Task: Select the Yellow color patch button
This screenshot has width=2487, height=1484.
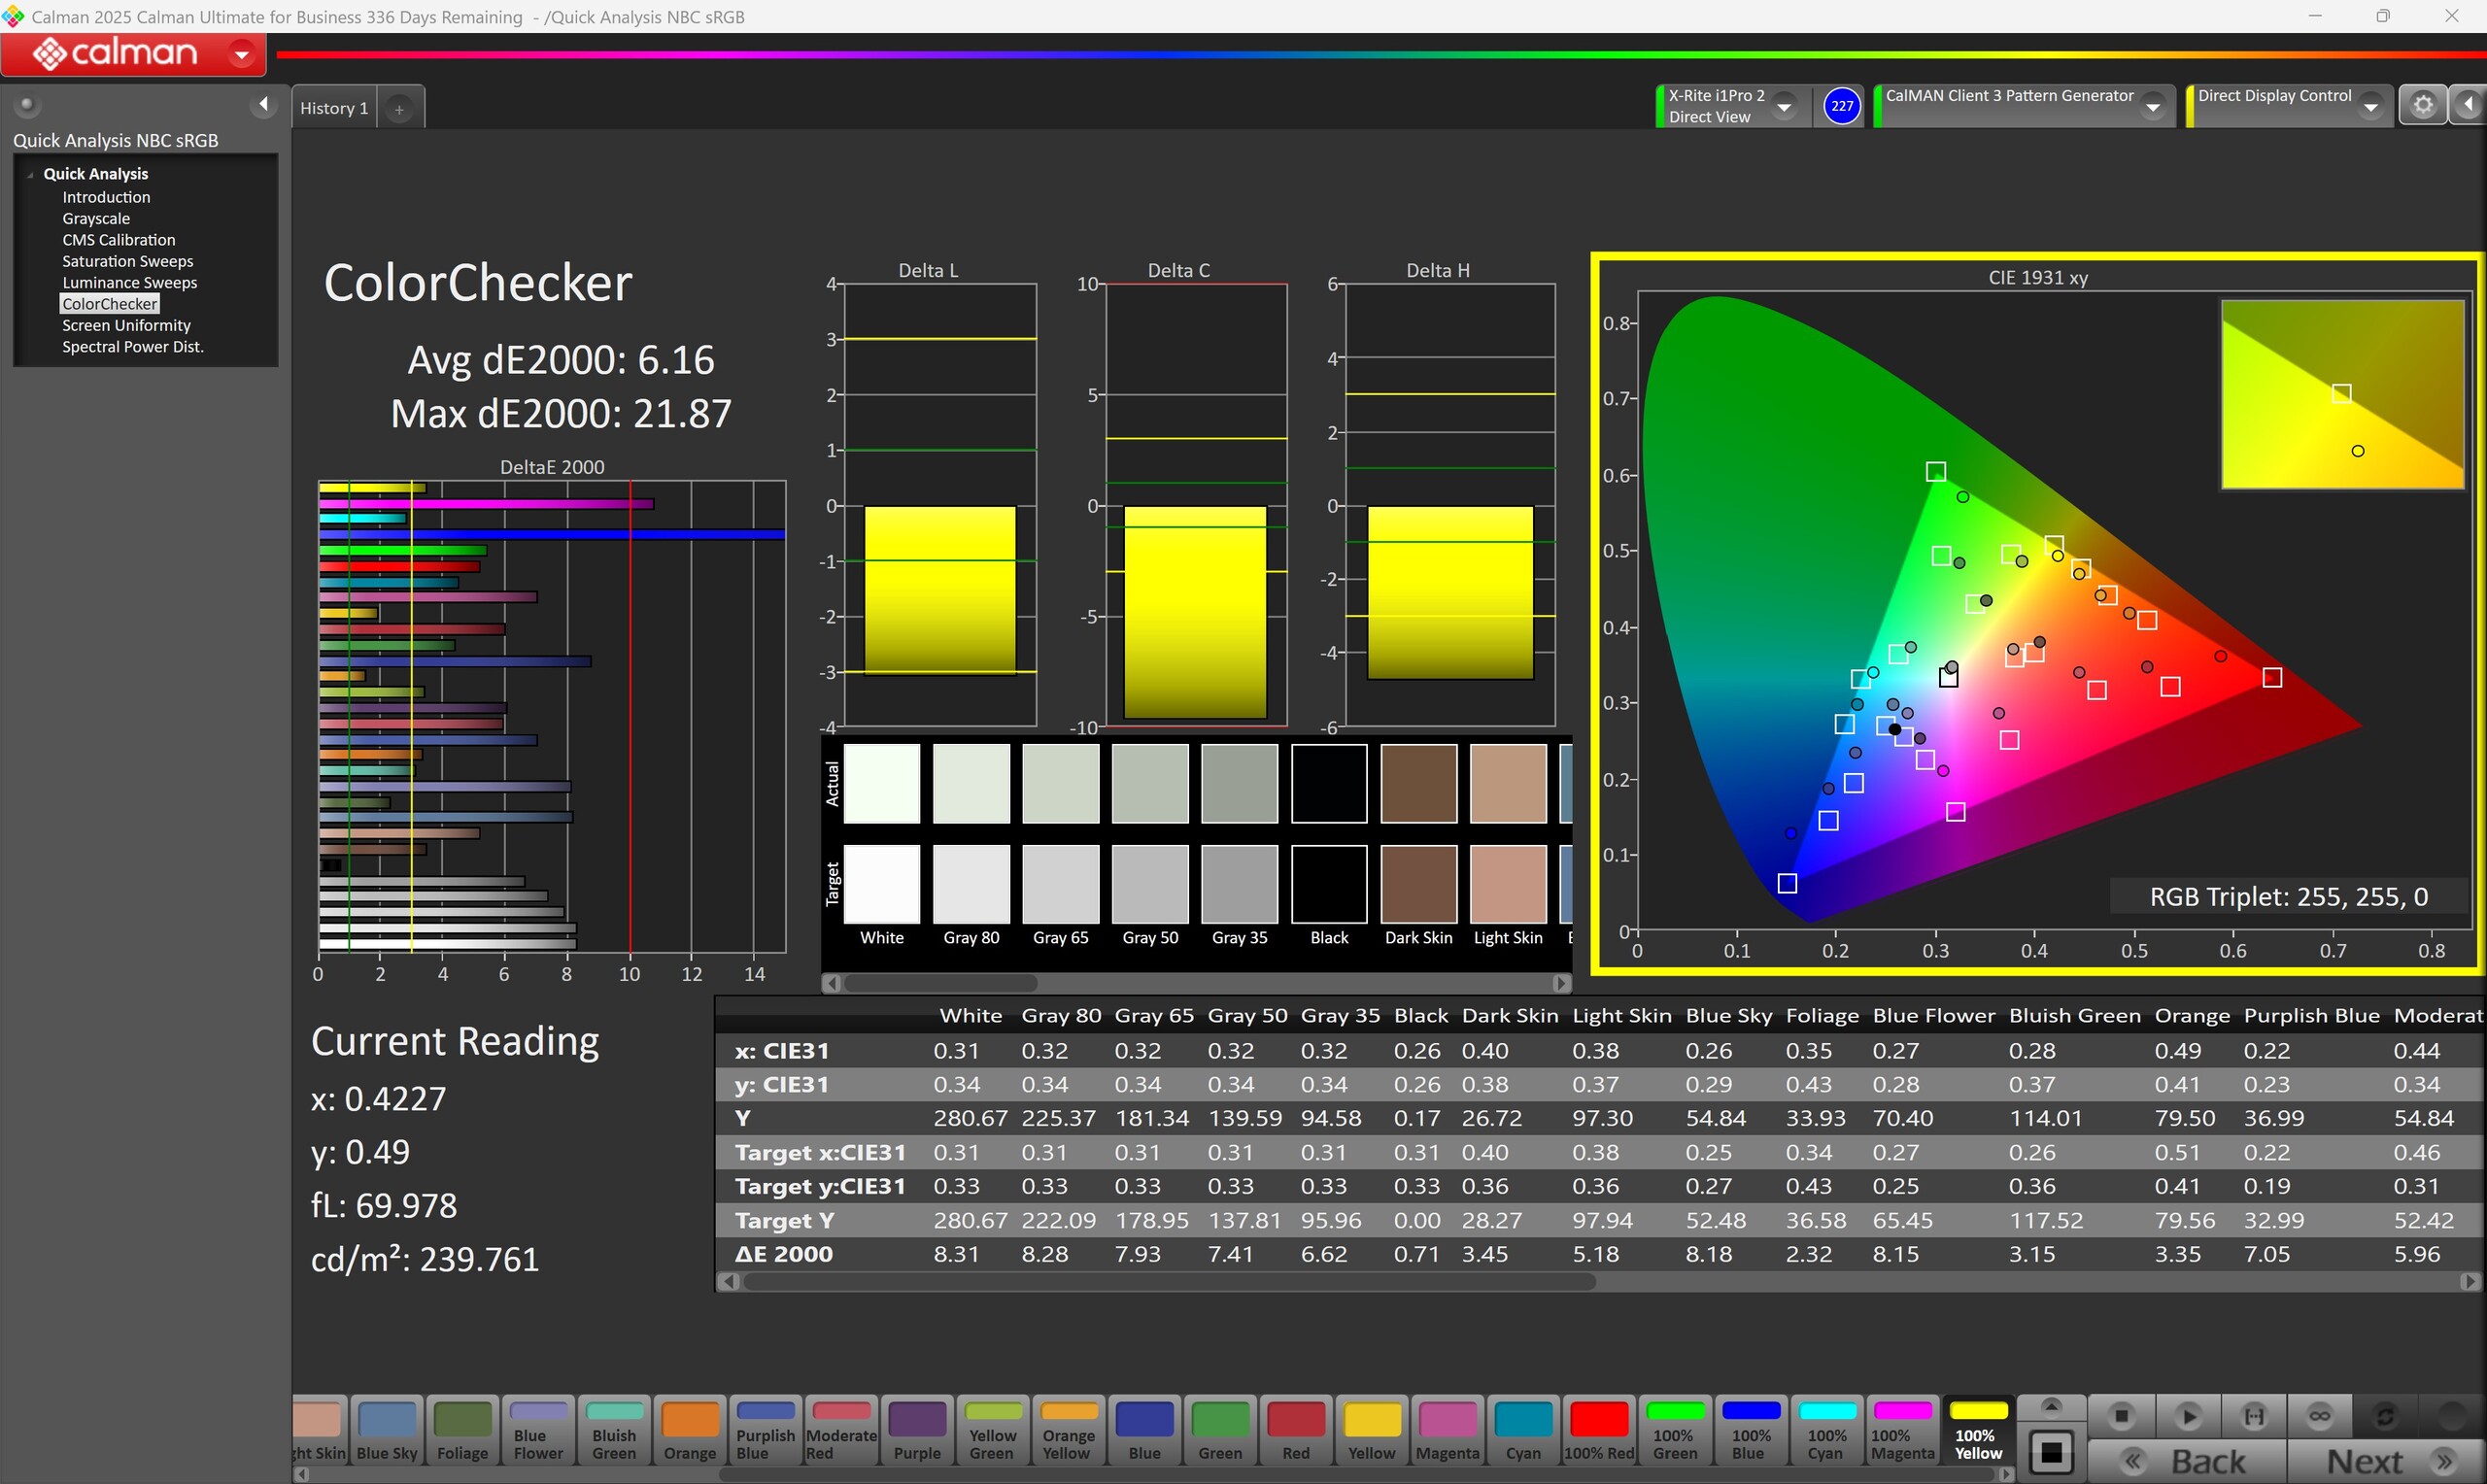Action: click(1372, 1431)
